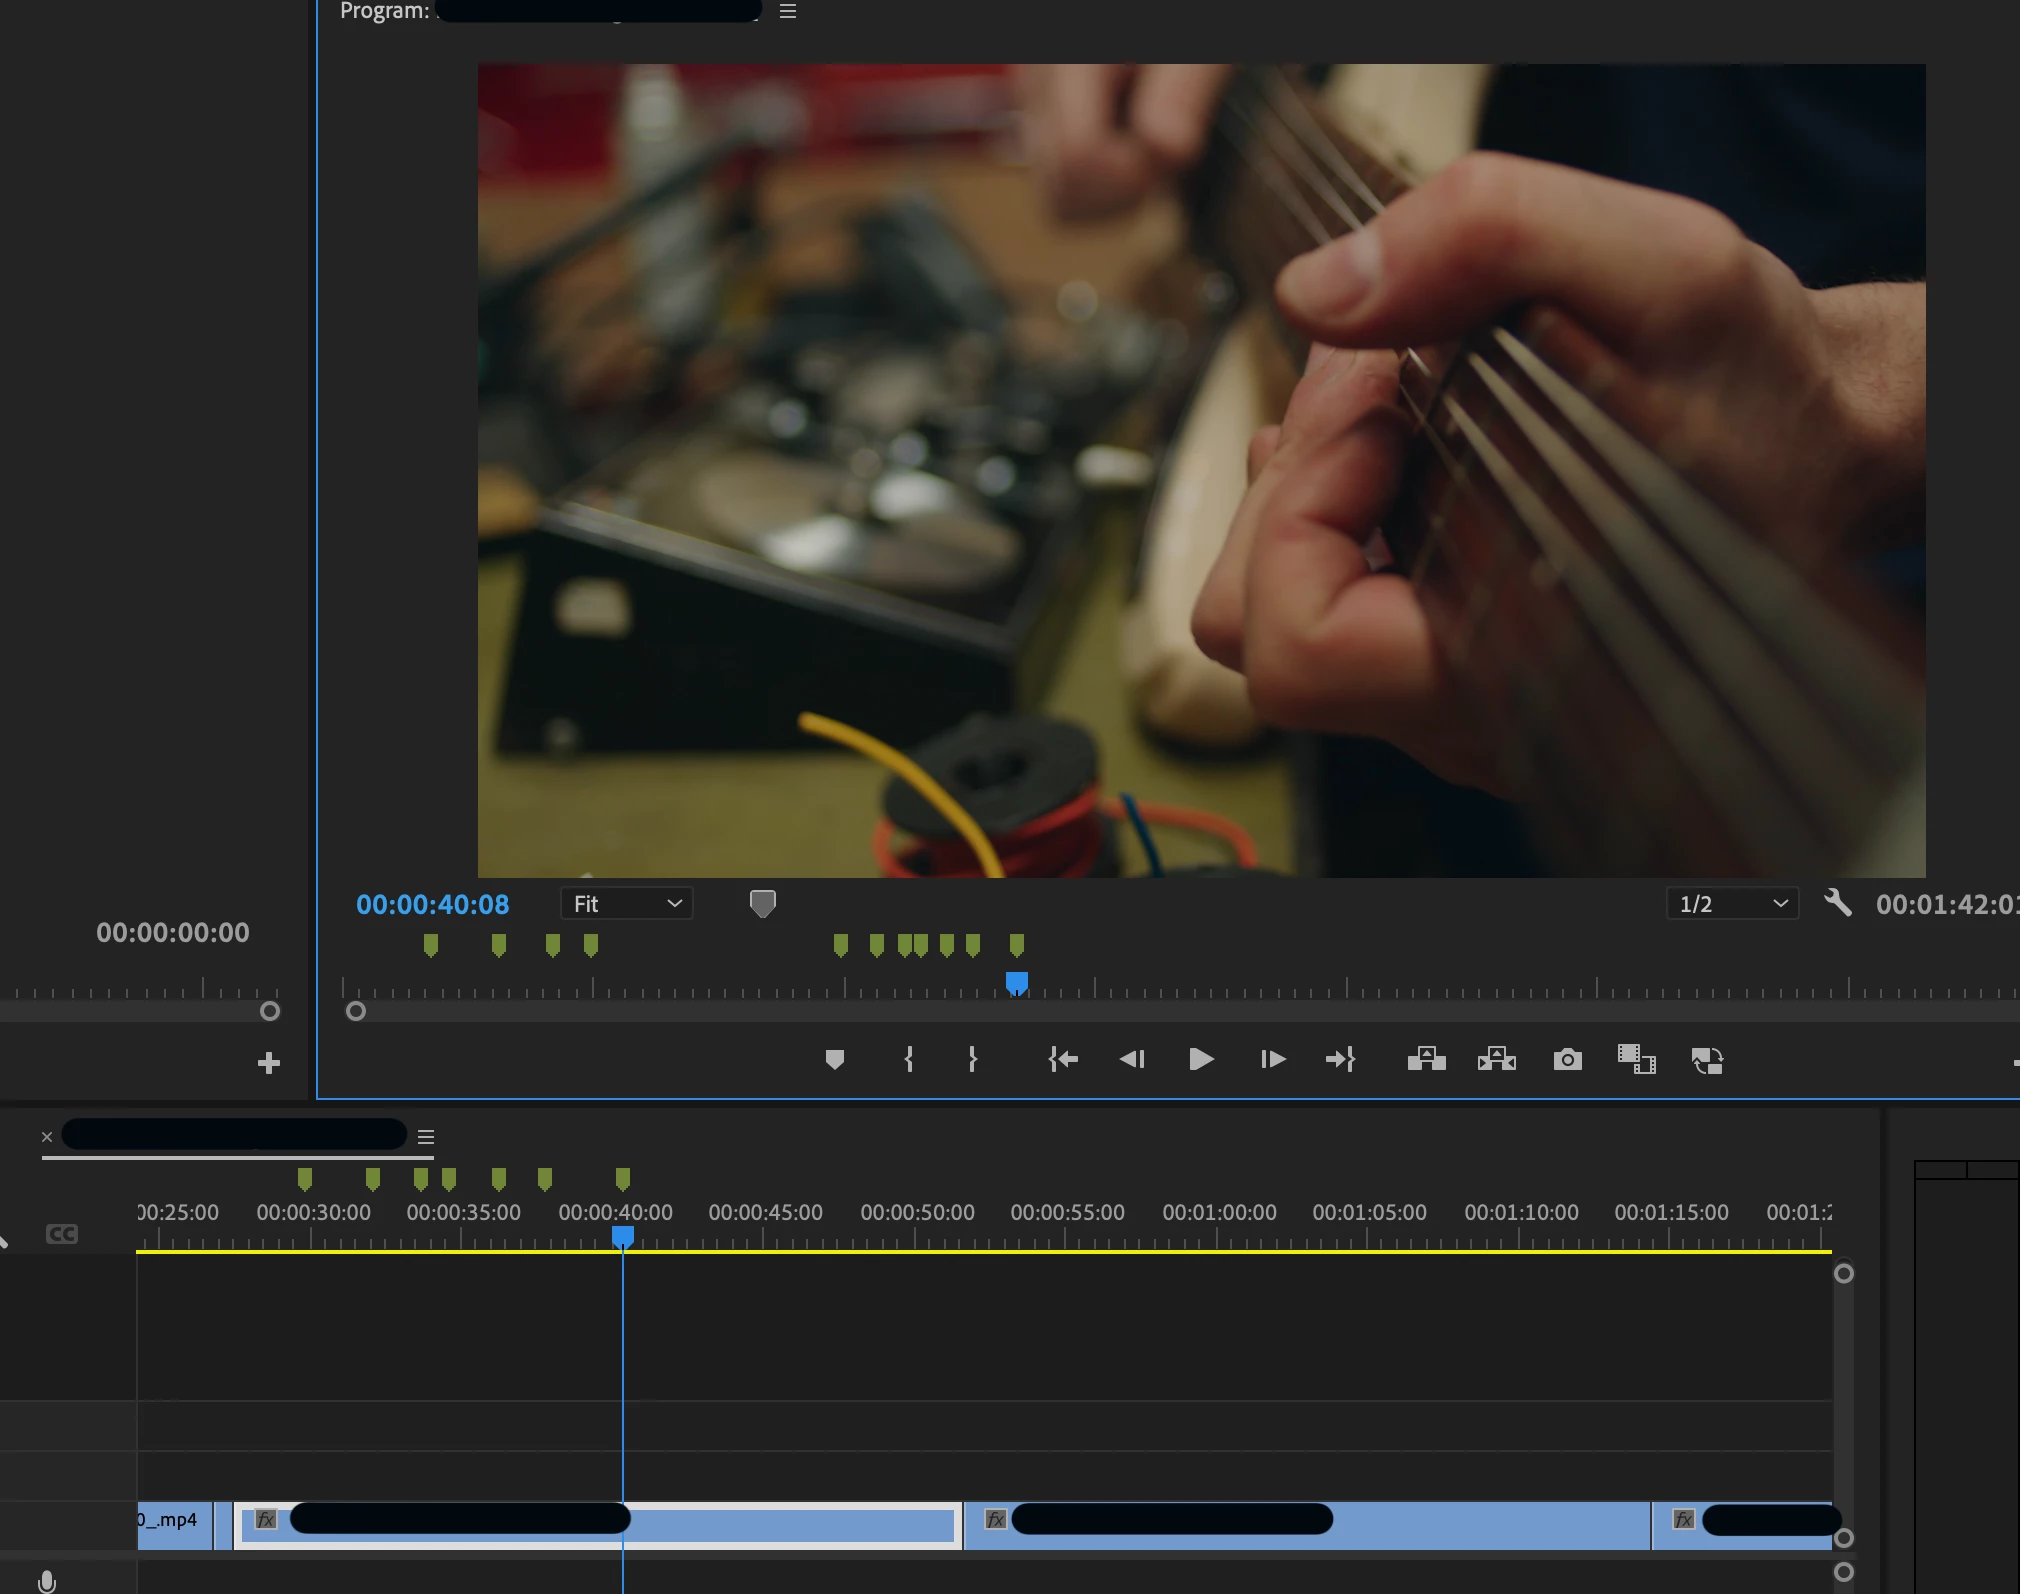Click the Lift button icon
The image size is (2020, 1594).
(1426, 1059)
